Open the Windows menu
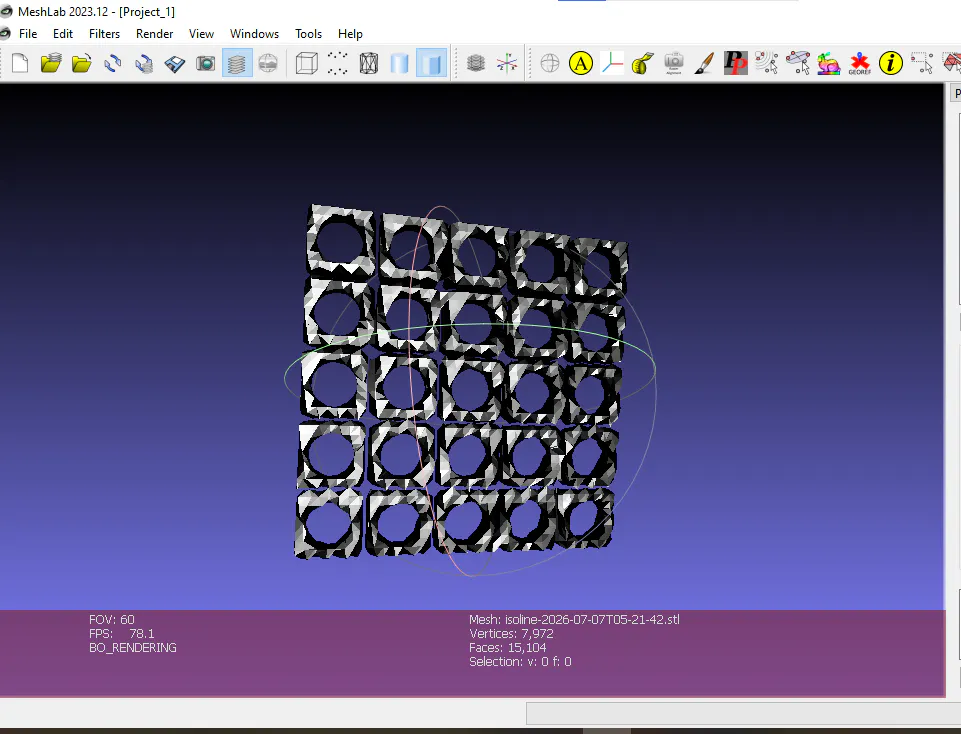Image resolution: width=961 pixels, height=734 pixels. (x=254, y=34)
